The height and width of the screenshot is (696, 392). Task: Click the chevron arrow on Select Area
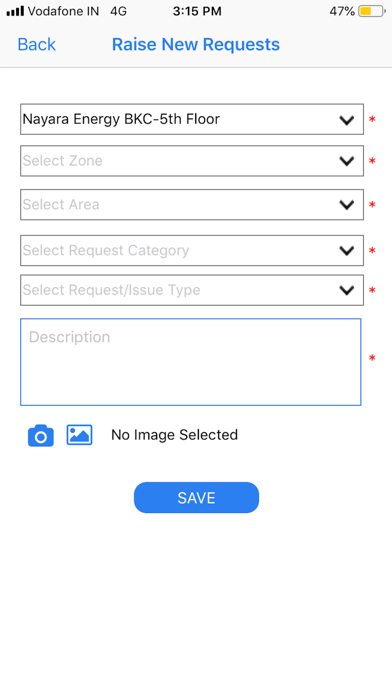346,205
